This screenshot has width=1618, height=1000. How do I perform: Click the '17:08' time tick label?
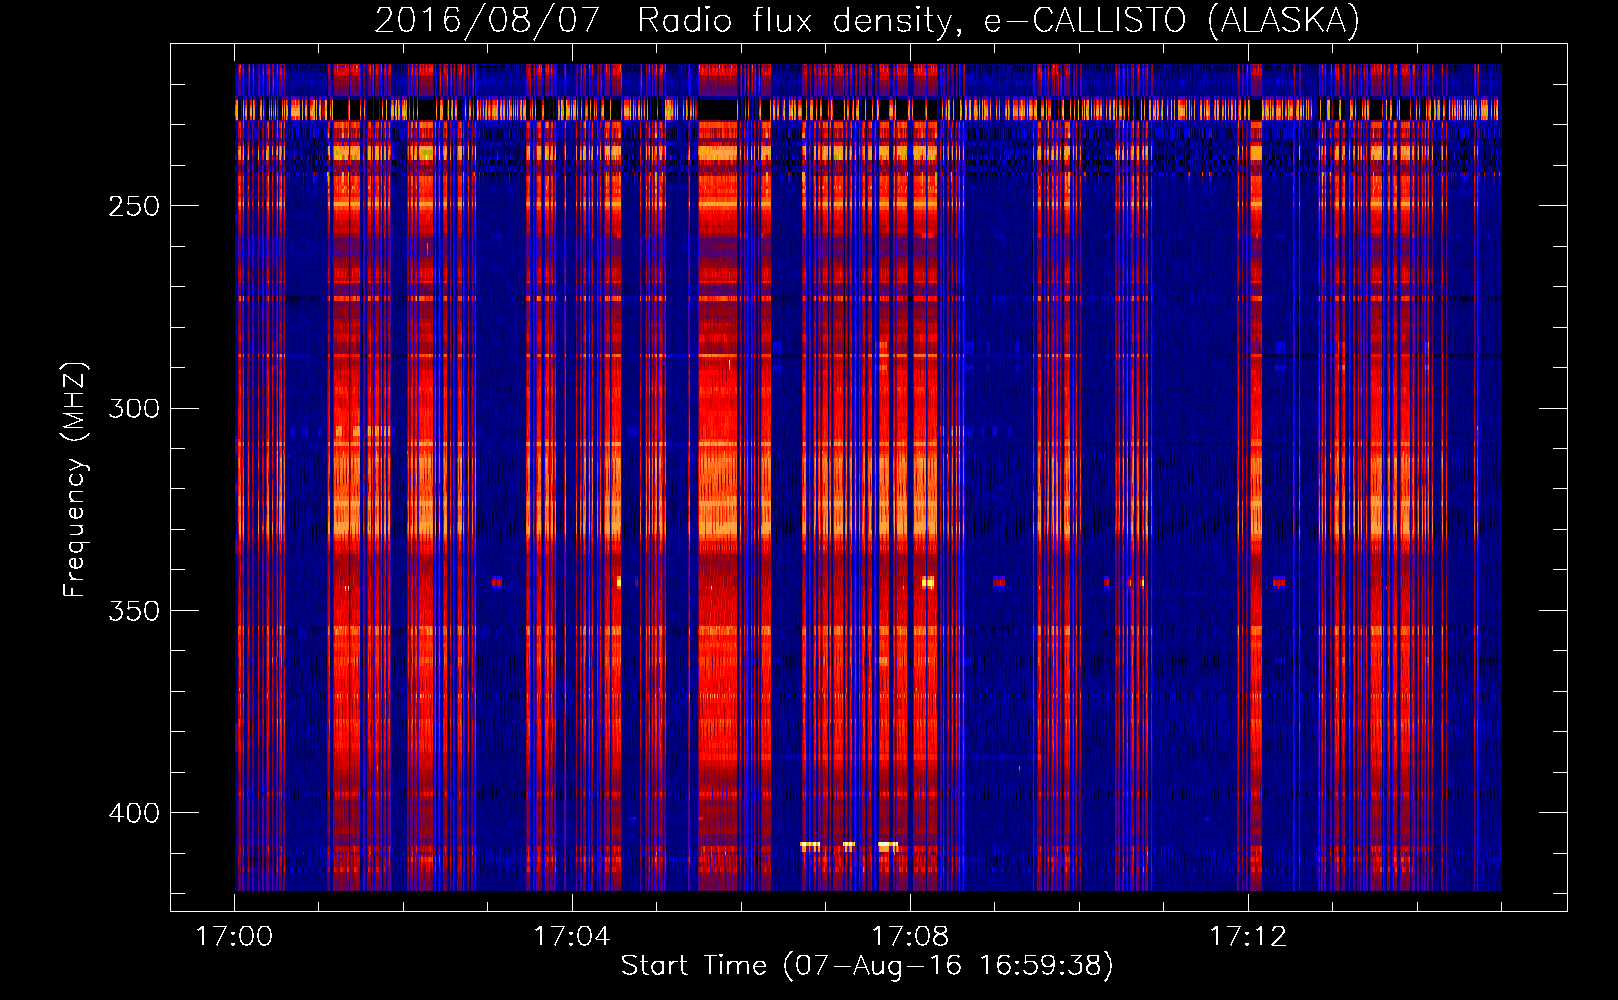(910, 936)
